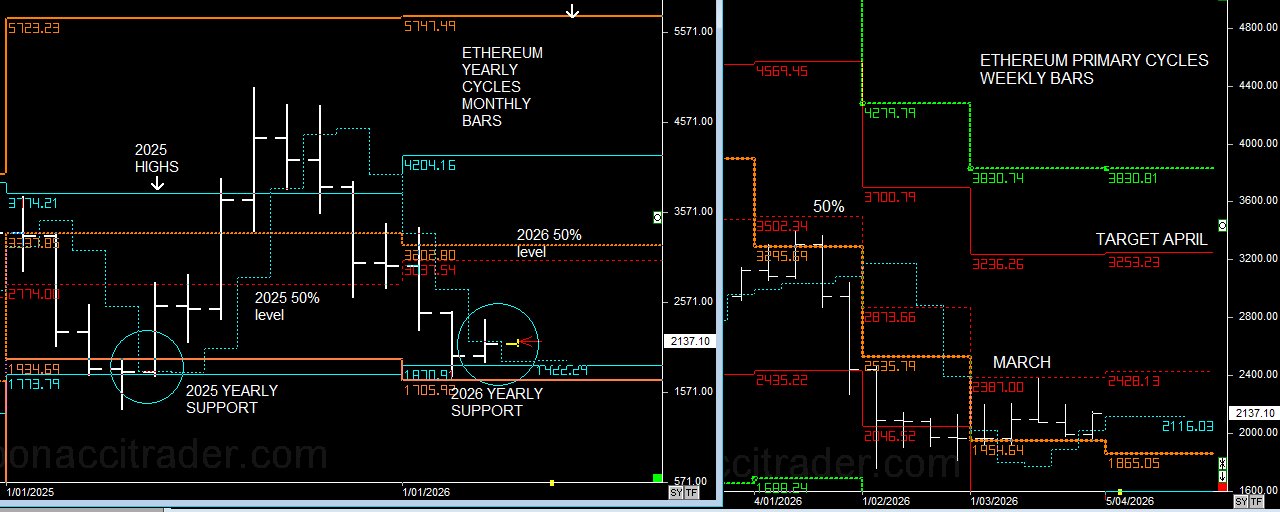Click the 3700.79 level label

890,197
